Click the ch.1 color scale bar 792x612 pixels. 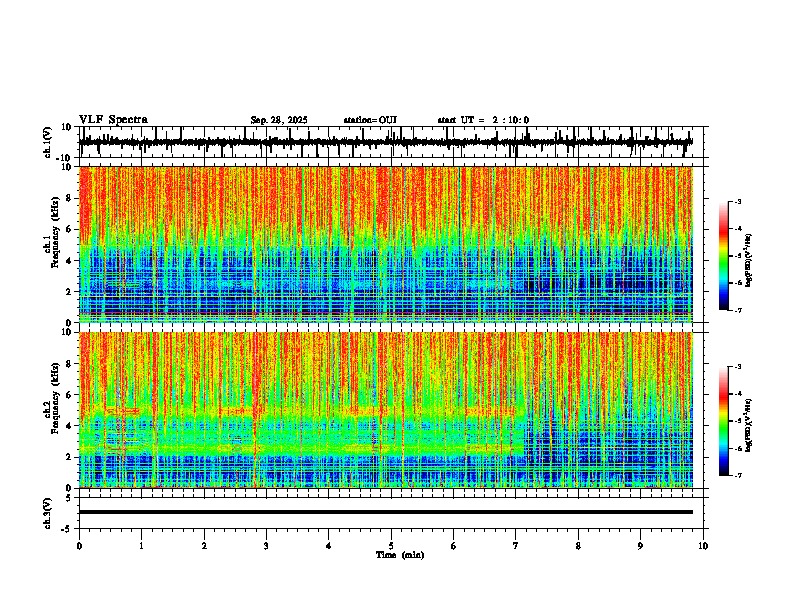point(724,256)
